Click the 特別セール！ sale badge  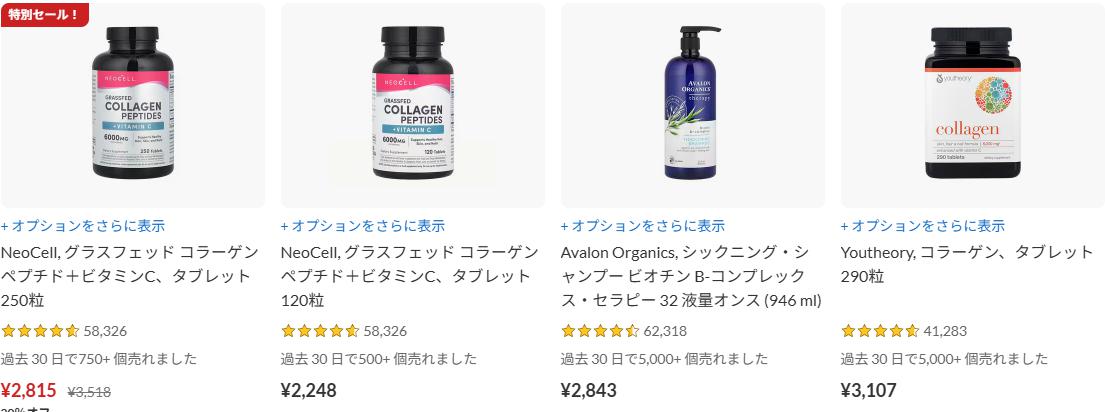coord(44,14)
